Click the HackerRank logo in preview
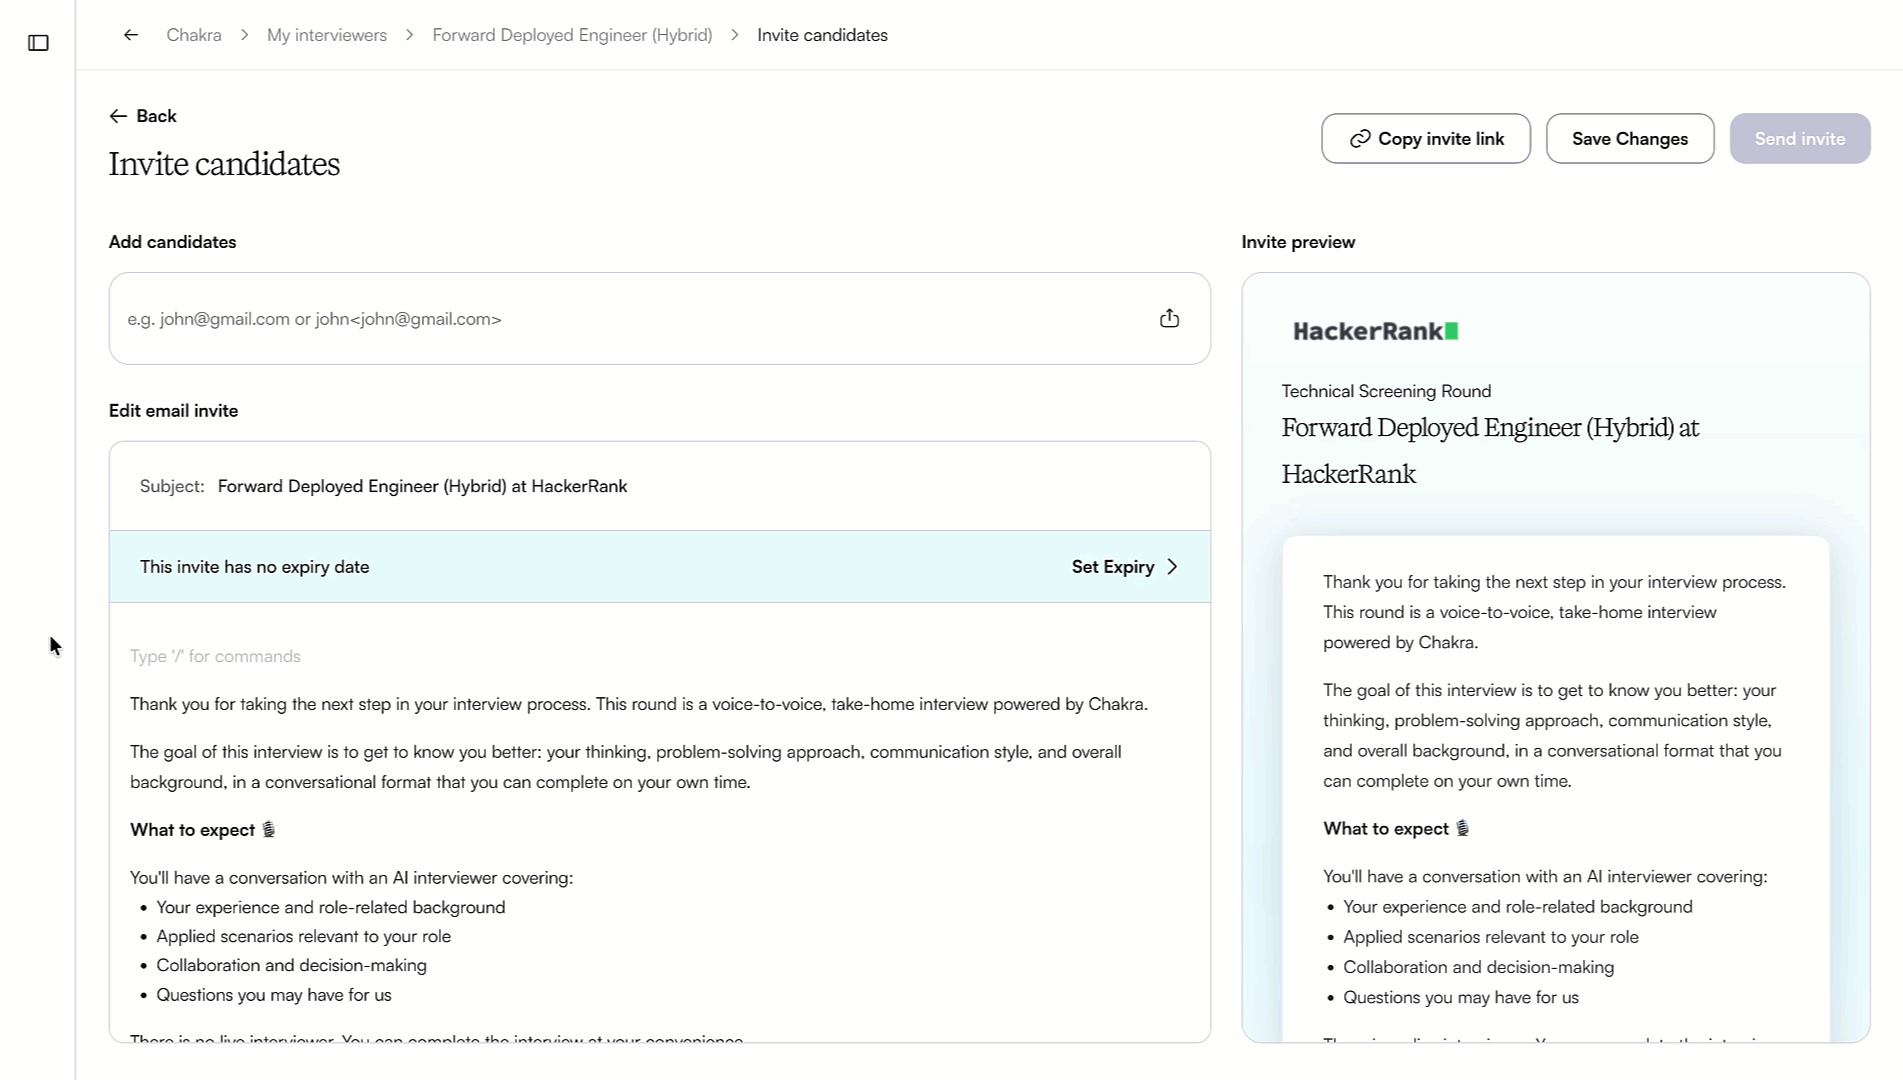Screen dimensions: 1903x1080 1375,331
